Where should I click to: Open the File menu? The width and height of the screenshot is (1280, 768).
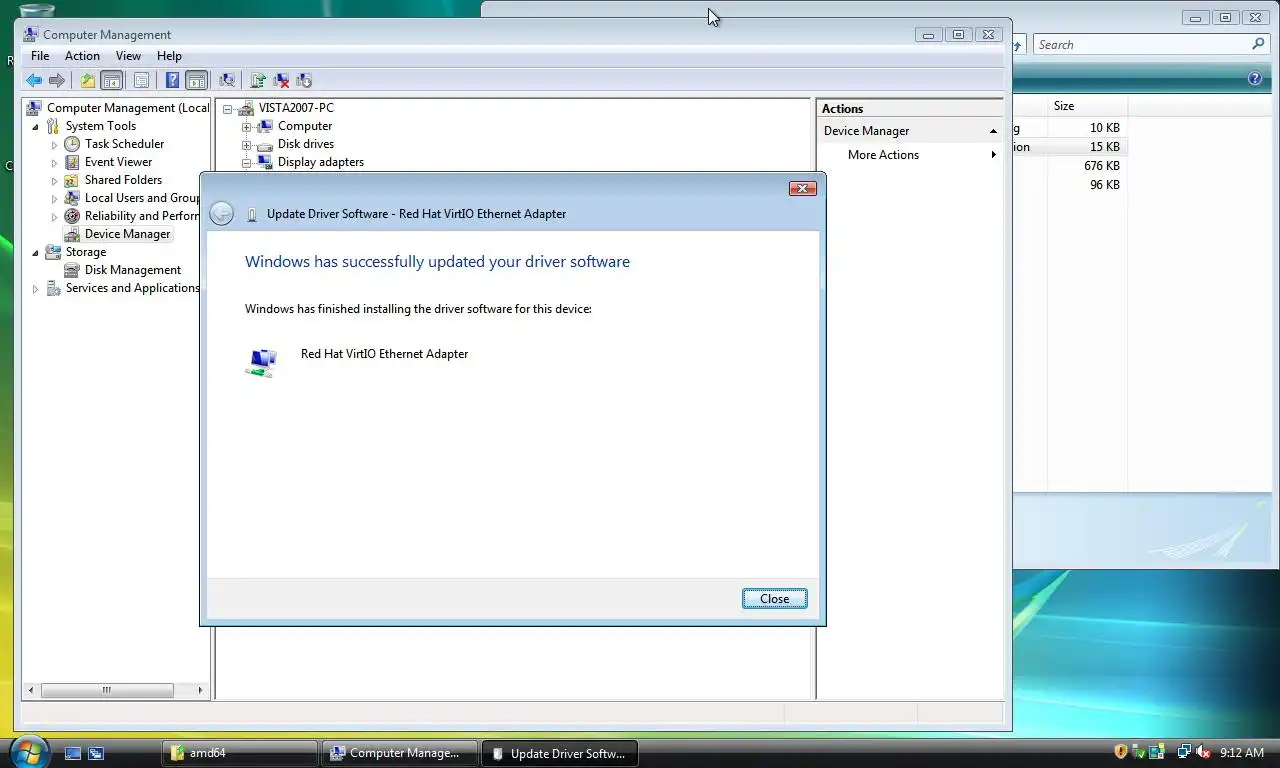pos(40,56)
